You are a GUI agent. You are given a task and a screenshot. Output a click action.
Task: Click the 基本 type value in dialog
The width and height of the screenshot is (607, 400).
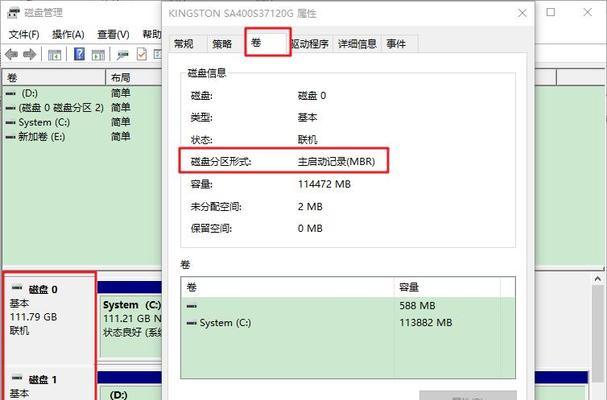click(307, 117)
